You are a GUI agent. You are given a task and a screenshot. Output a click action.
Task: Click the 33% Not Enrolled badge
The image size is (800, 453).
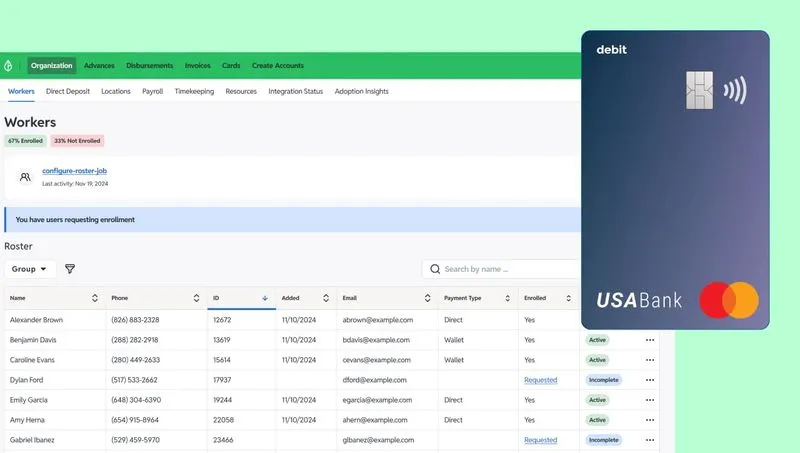pos(78,141)
